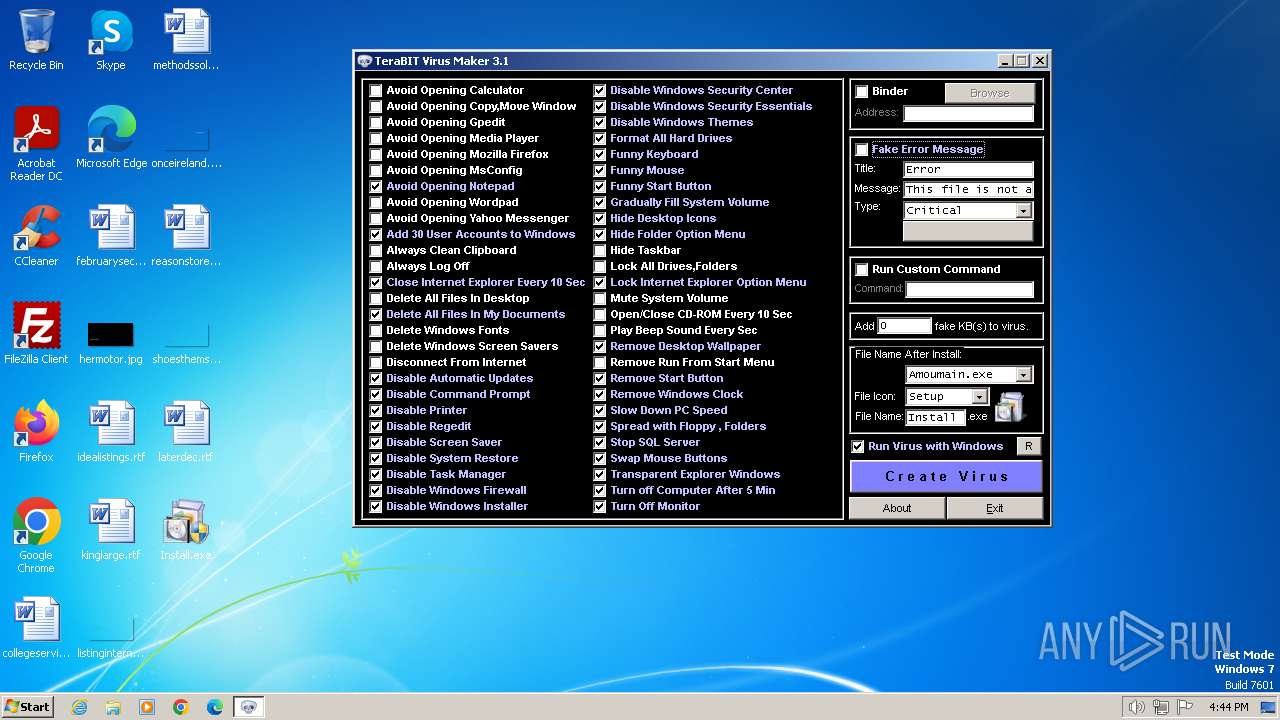Select the reasonstore document icon
1280x720 pixels.
(x=186, y=236)
